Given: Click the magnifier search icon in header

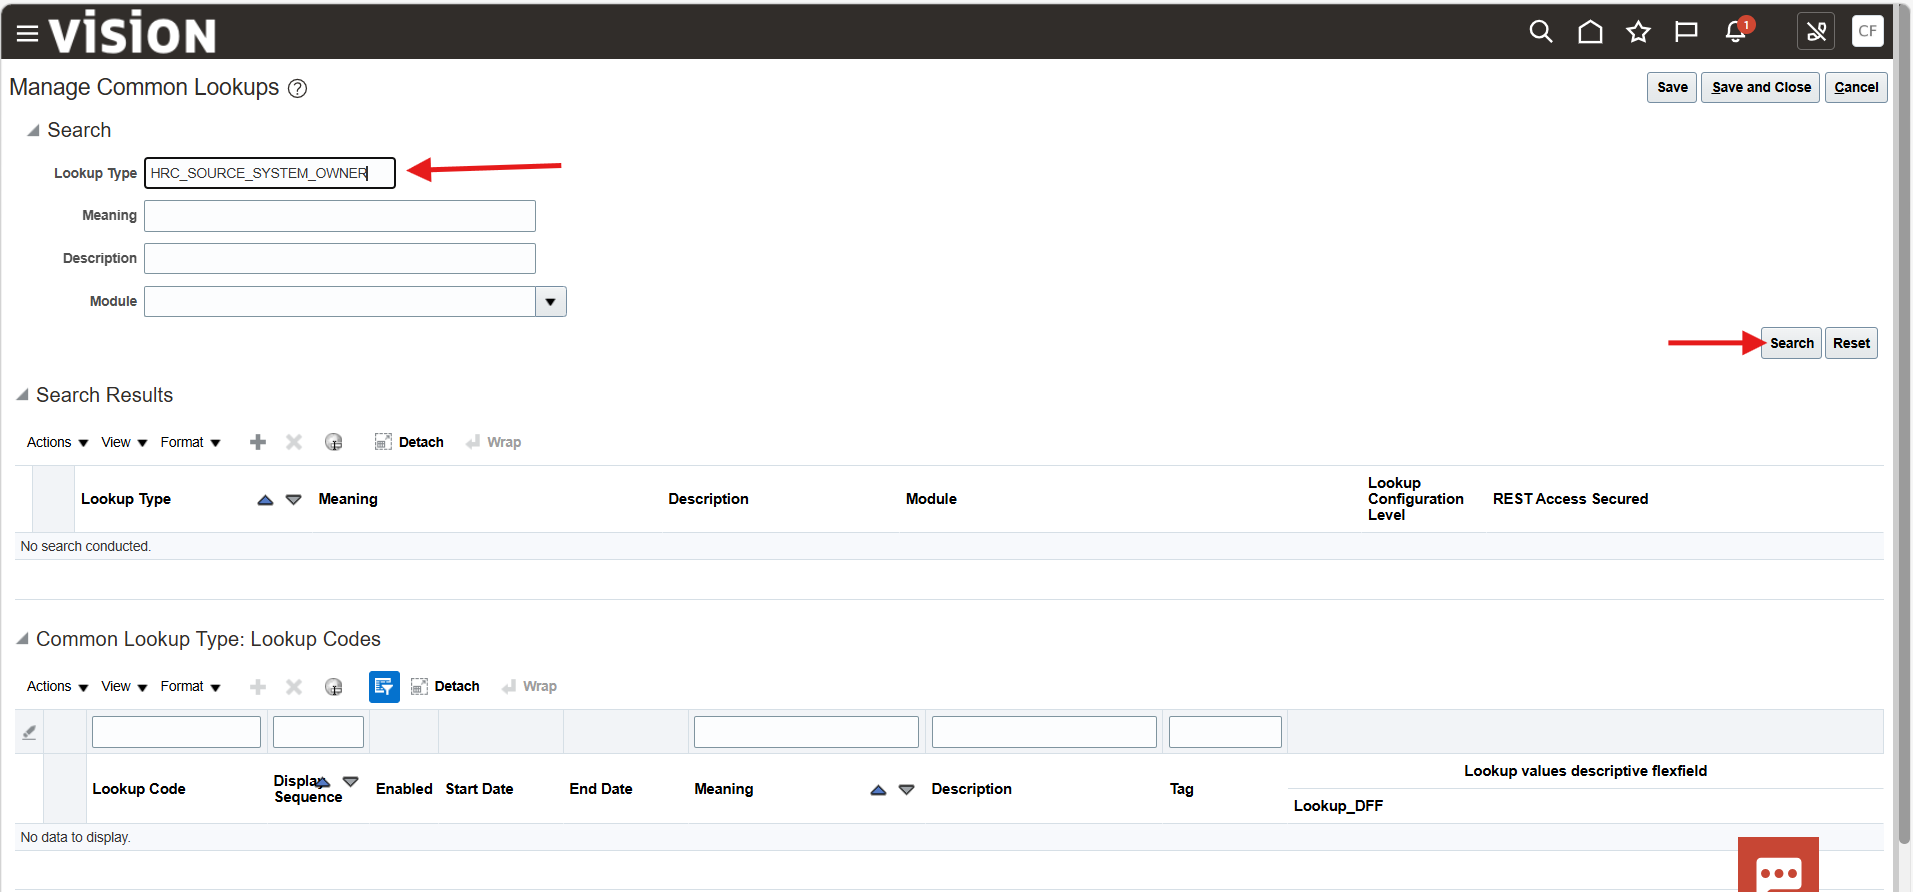Looking at the screenshot, I should point(1540,32).
